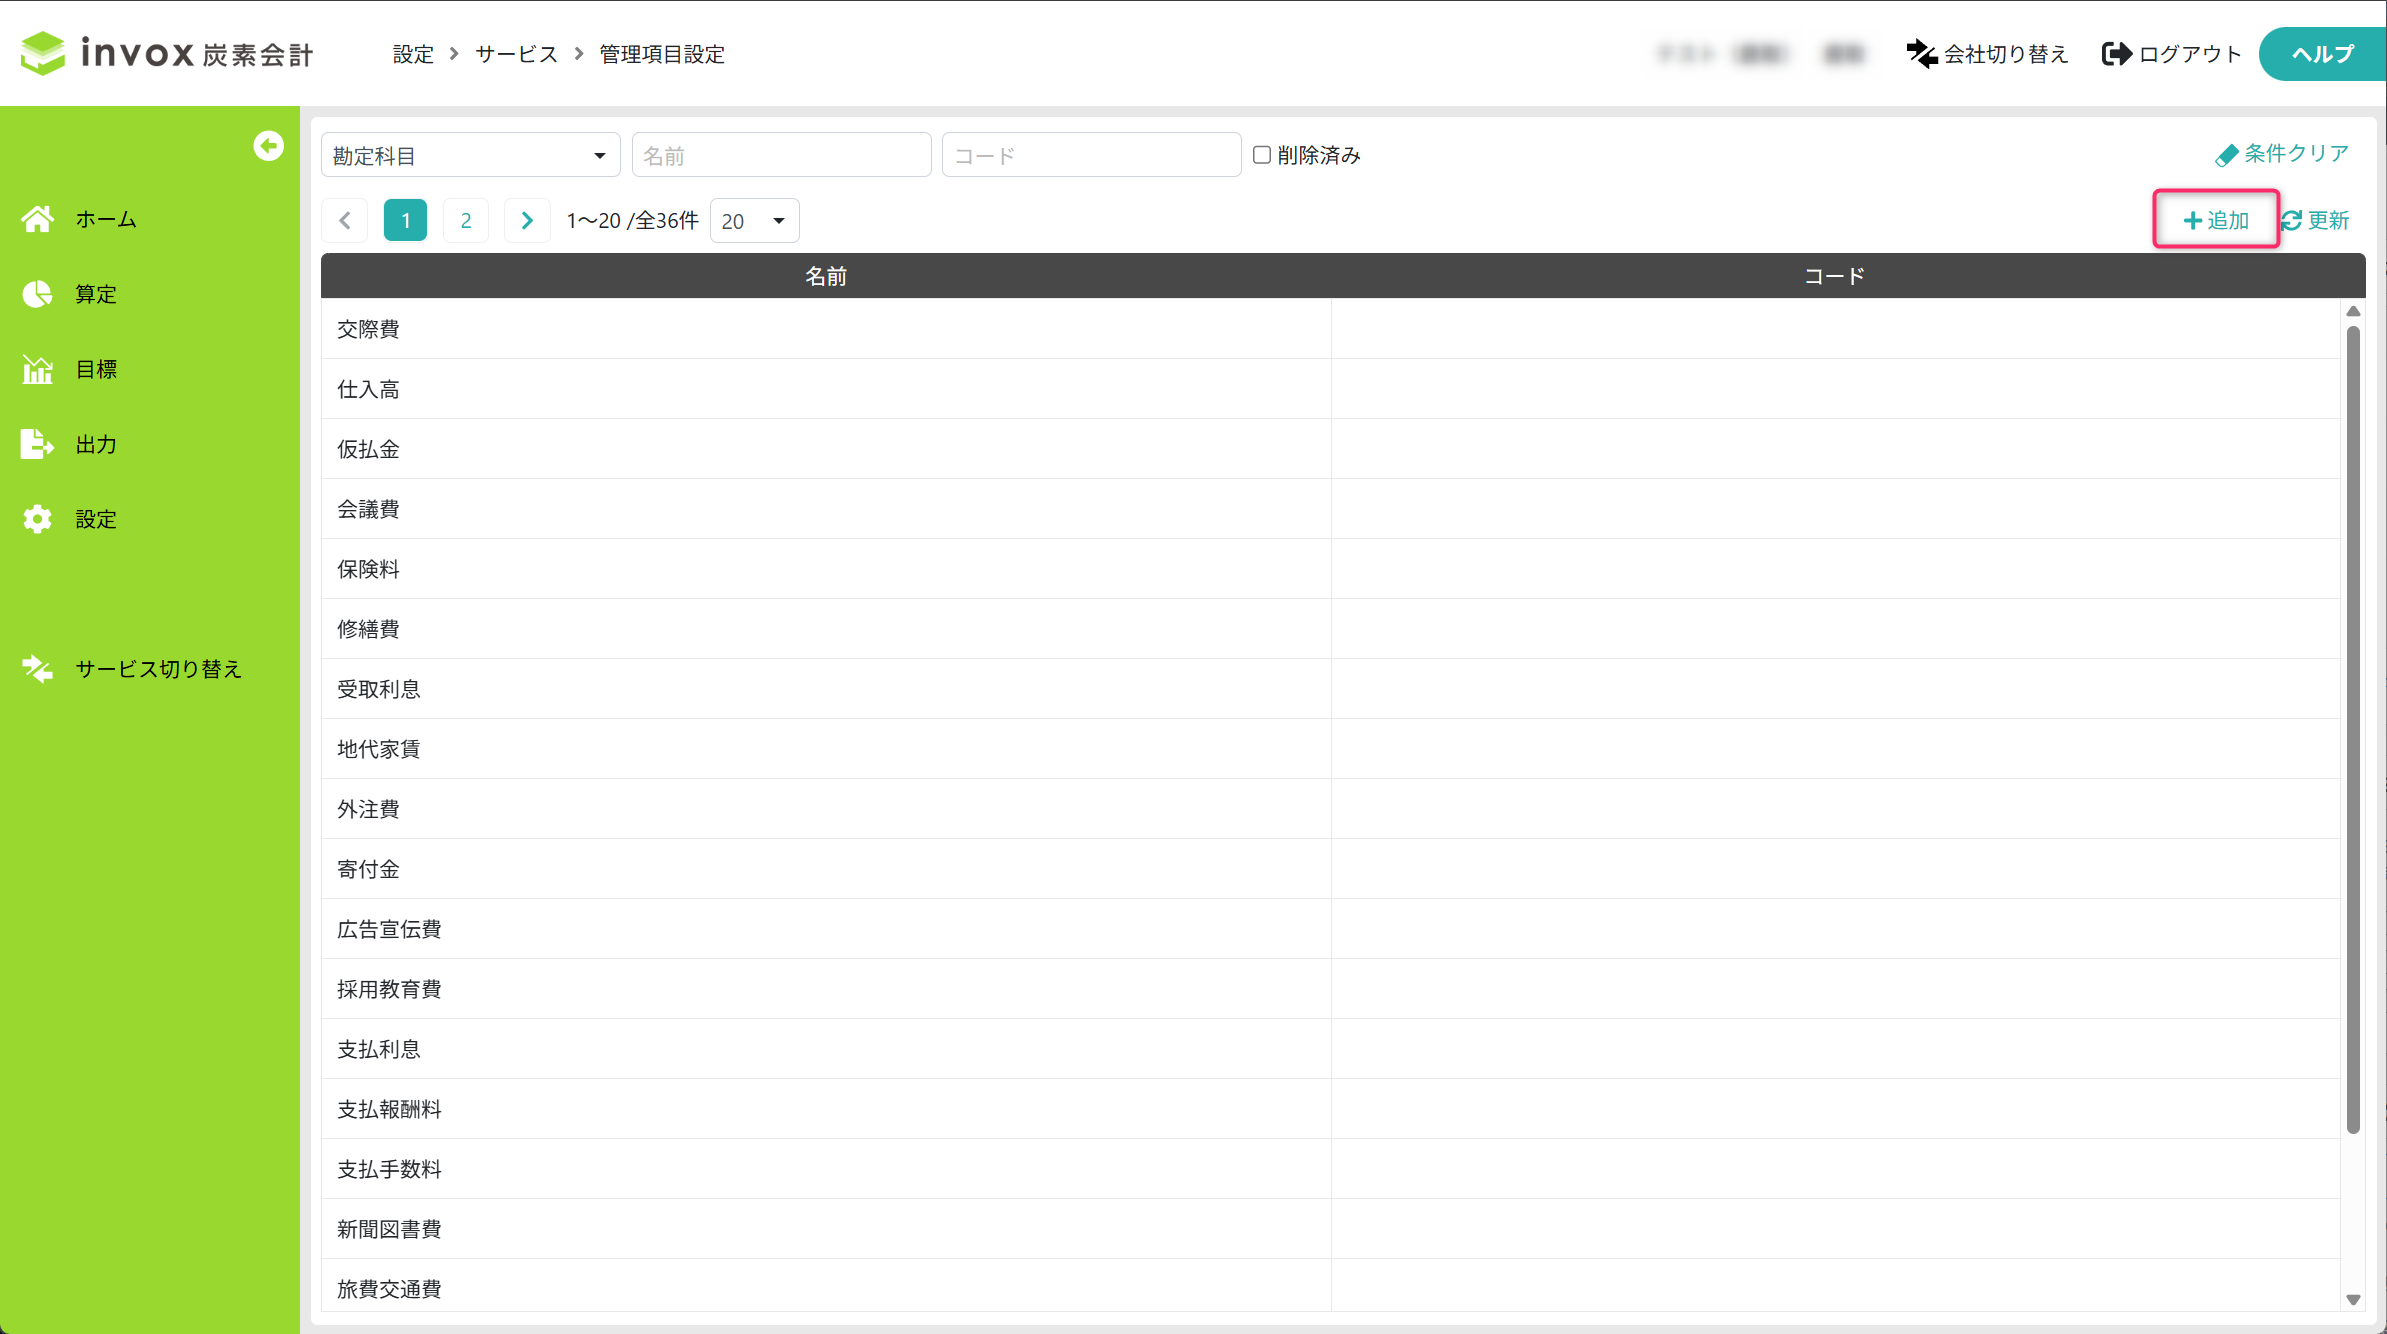Check the 削除済み checkbox
Screen dimensions: 2387x1334
[x=1262, y=155]
